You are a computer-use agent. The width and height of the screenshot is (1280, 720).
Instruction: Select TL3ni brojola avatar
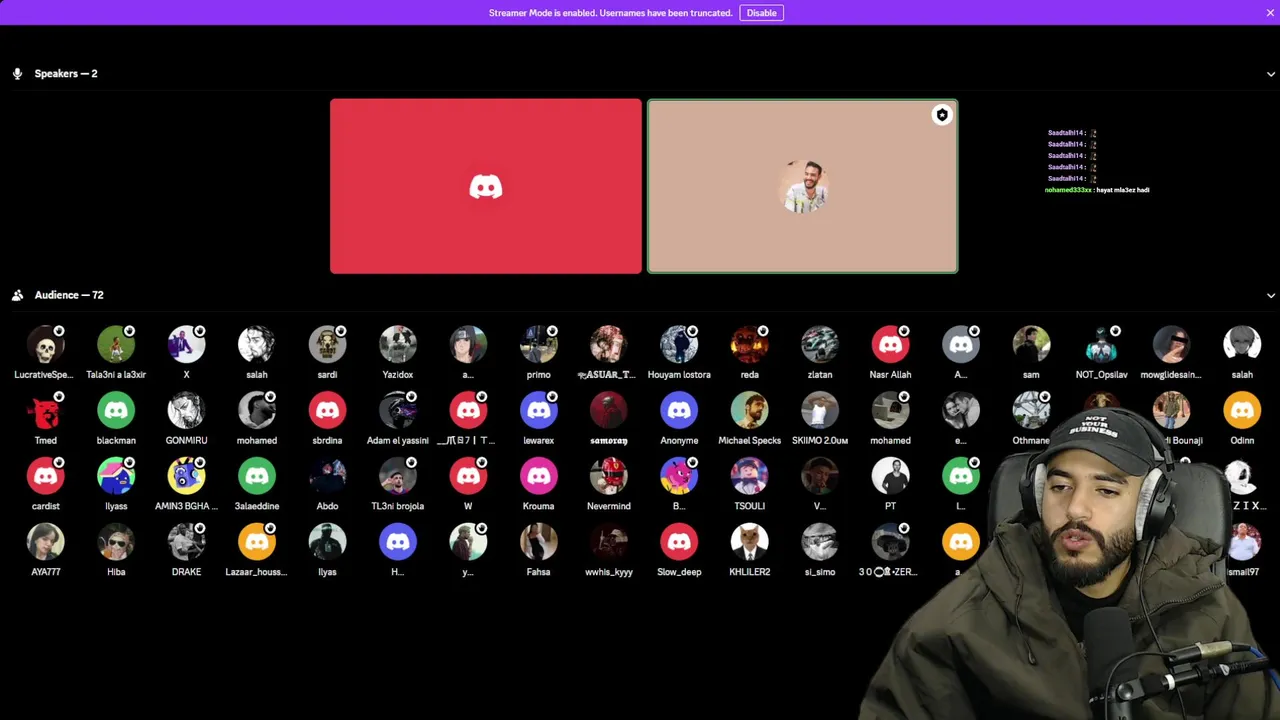[x=398, y=476]
